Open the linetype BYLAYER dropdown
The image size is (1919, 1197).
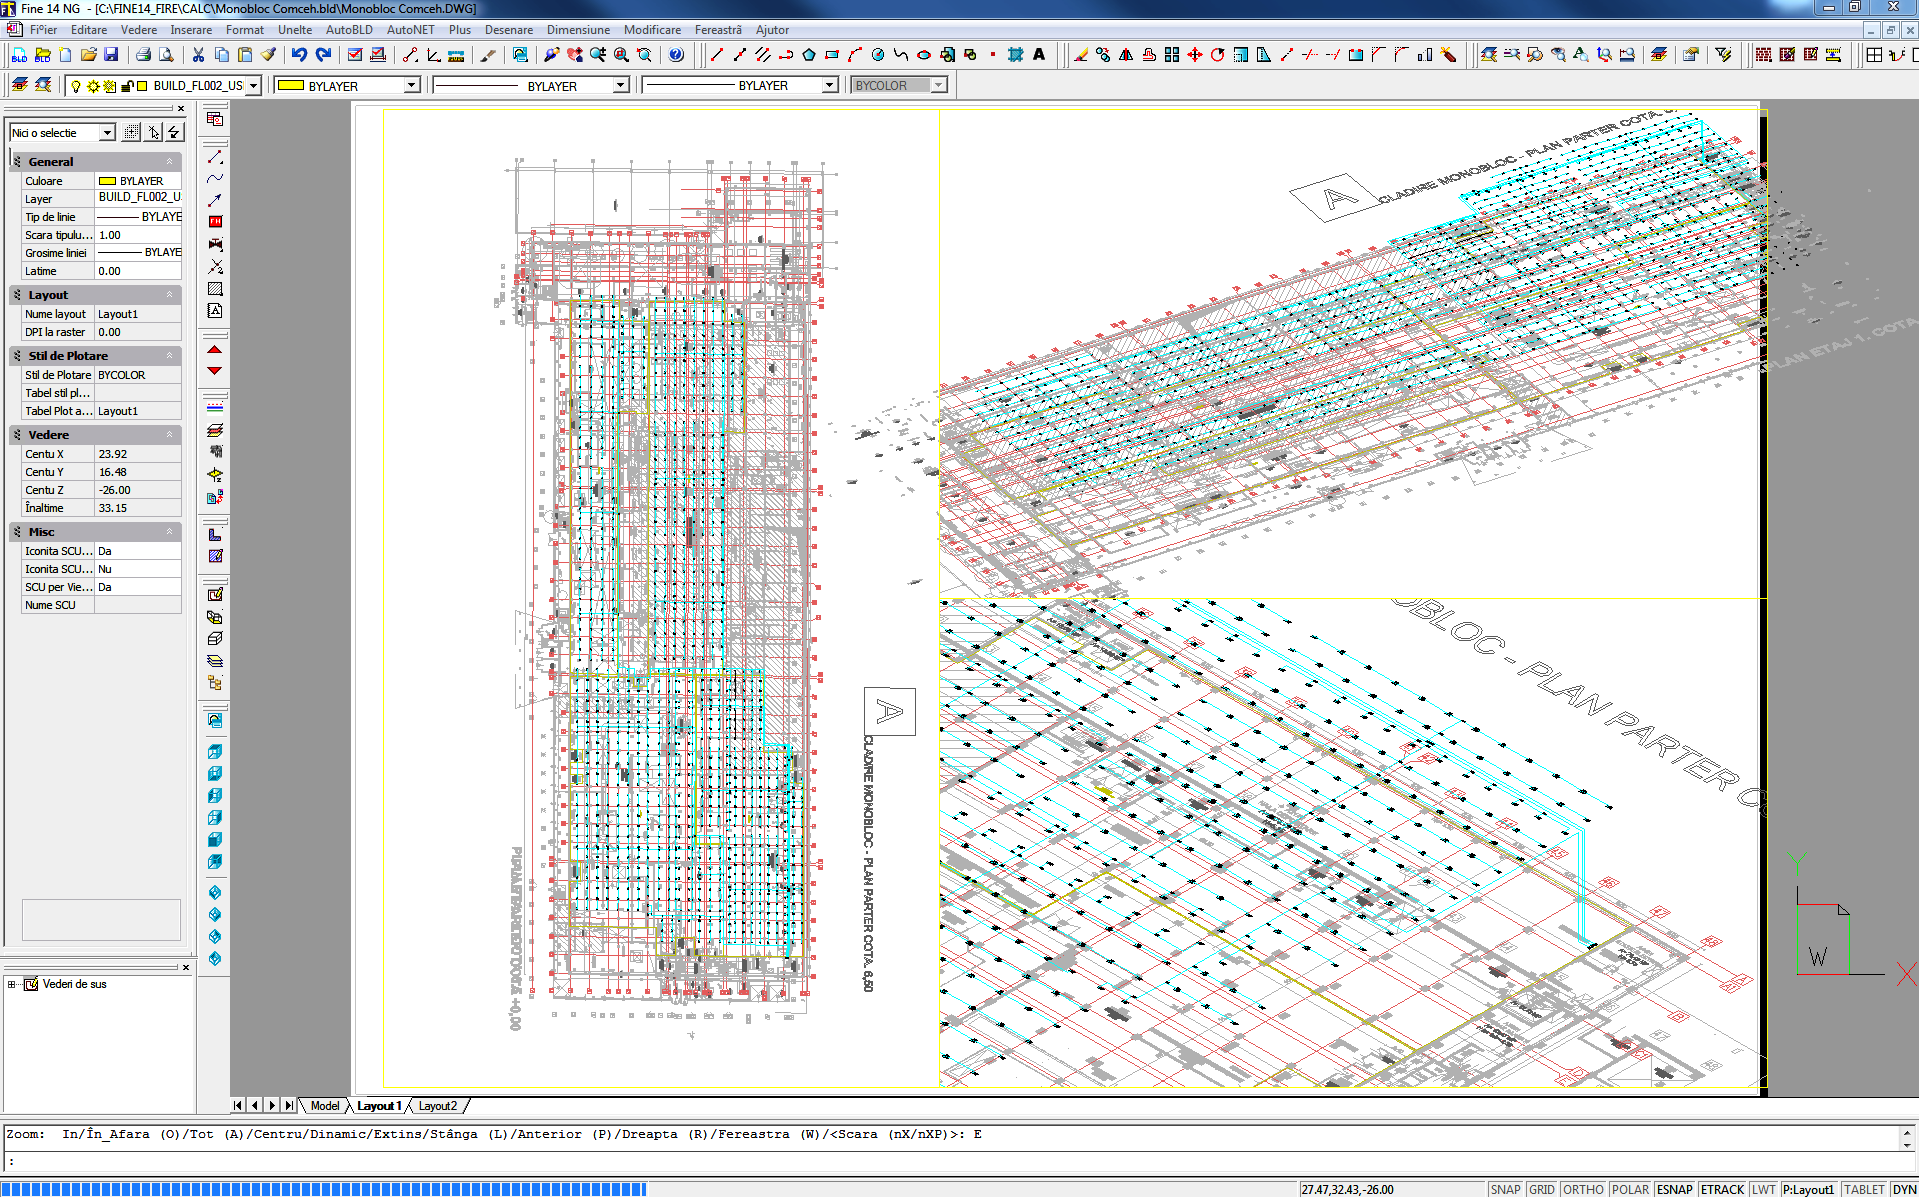[620, 86]
